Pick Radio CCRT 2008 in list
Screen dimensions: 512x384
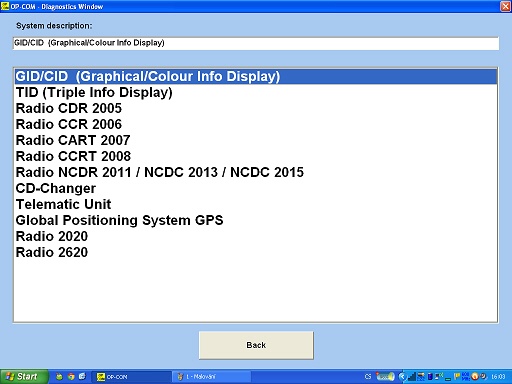[256, 156]
